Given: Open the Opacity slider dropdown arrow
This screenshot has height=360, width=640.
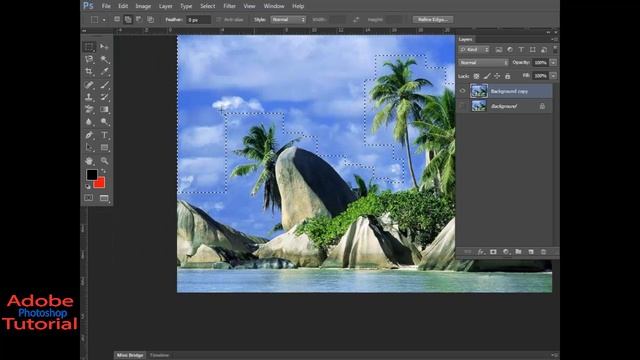Looking at the screenshot, I should pyautogui.click(x=553, y=62).
